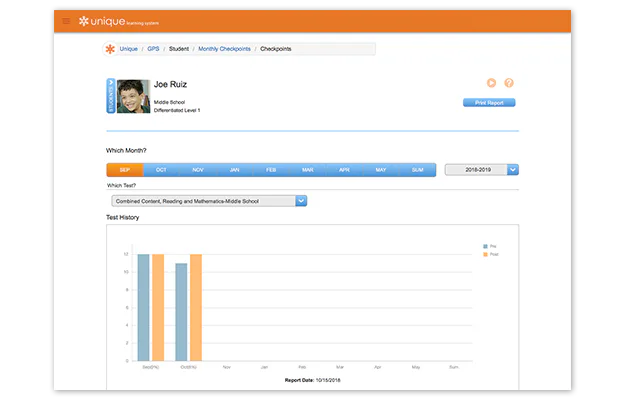Open the hamburger menu in orange header
Screen dimensions: 625x400
66,21
